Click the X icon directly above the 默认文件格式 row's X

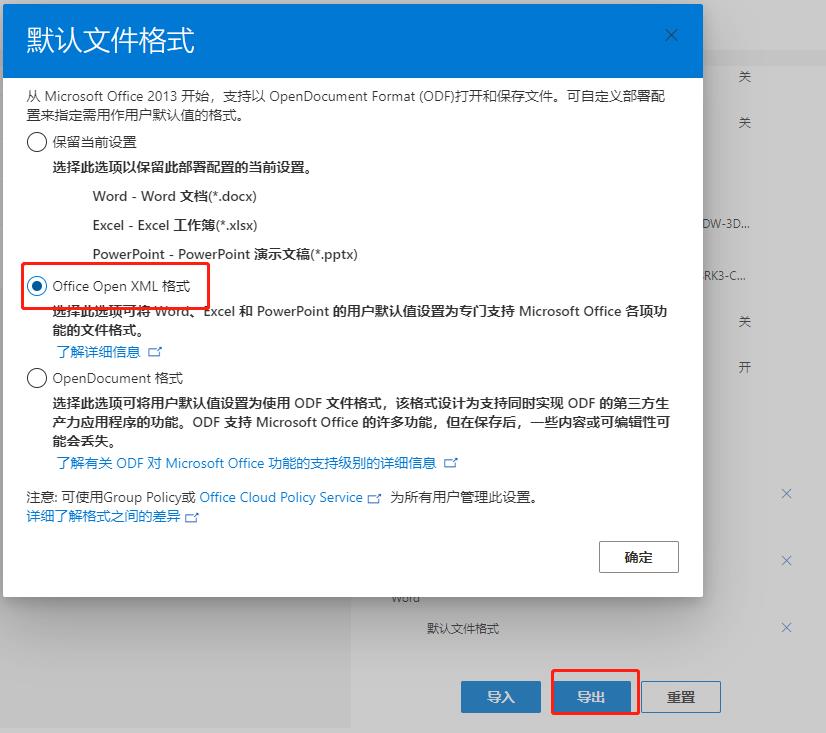pos(786,561)
